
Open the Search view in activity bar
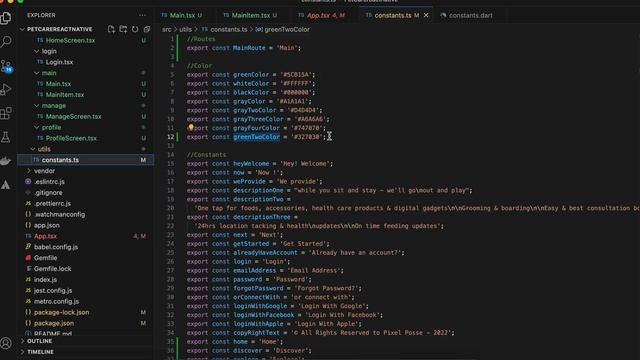click(x=6, y=41)
